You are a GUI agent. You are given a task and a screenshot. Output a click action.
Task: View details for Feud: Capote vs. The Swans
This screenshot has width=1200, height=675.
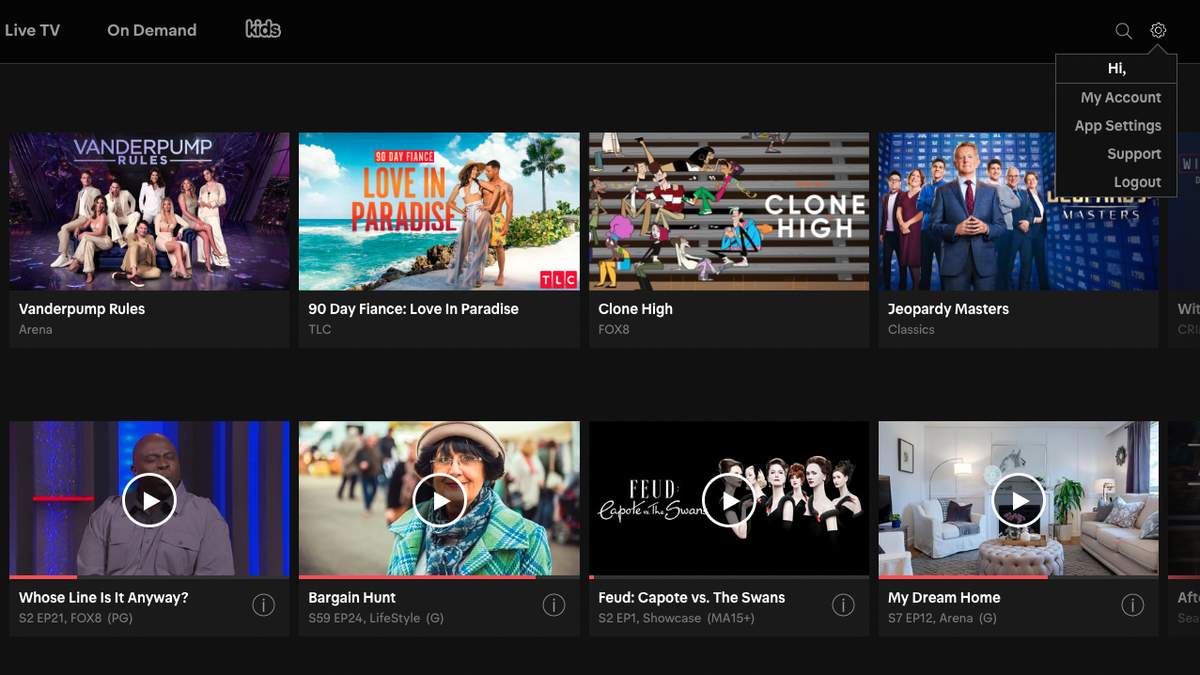click(x=843, y=605)
